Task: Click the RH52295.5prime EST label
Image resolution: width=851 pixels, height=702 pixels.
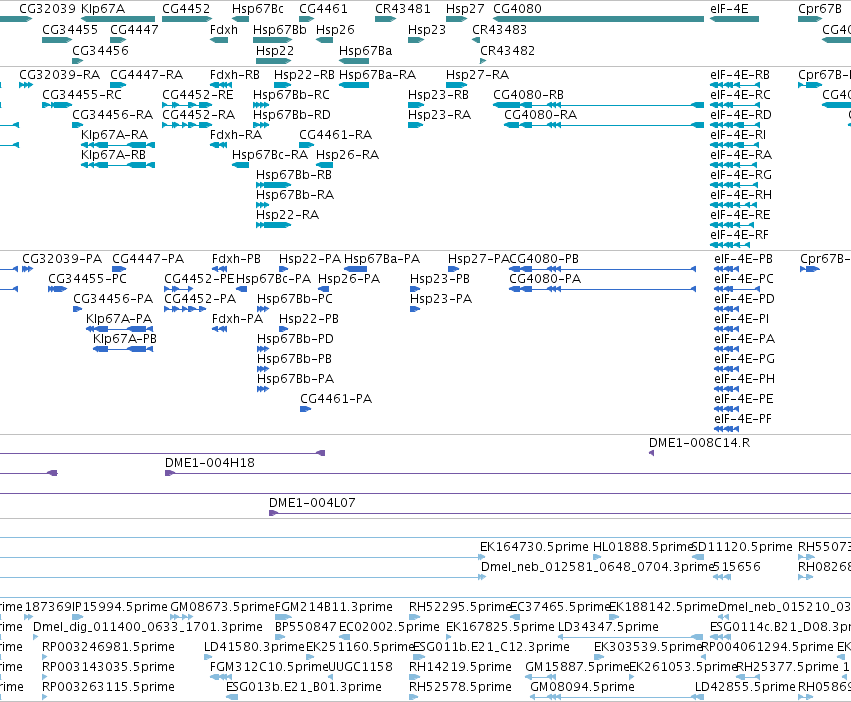Action: (460, 606)
